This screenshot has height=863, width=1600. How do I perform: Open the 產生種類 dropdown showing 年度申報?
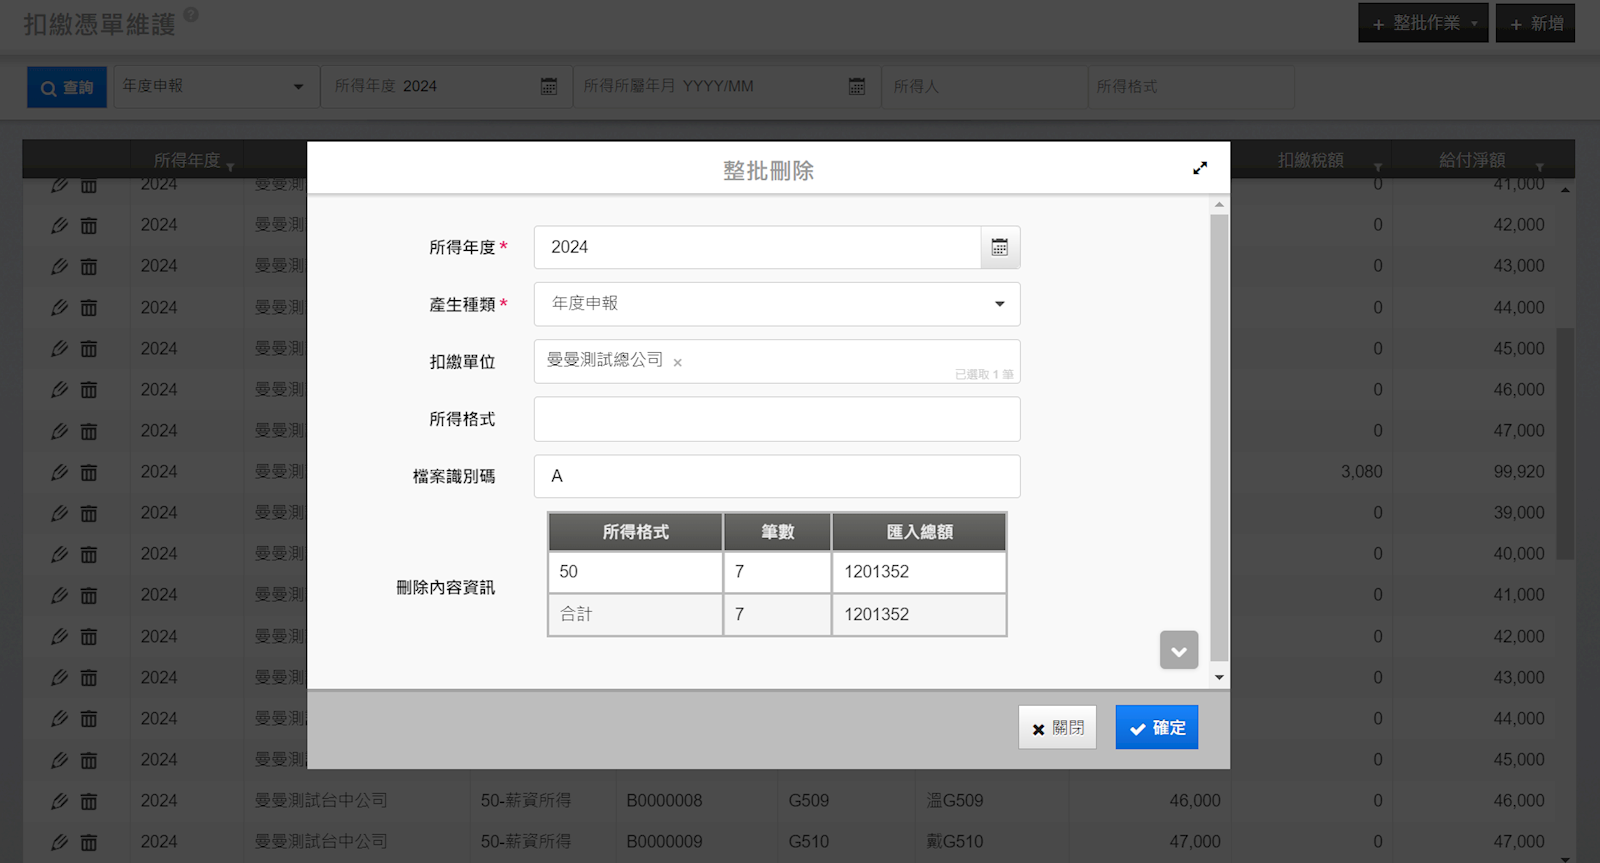776,304
